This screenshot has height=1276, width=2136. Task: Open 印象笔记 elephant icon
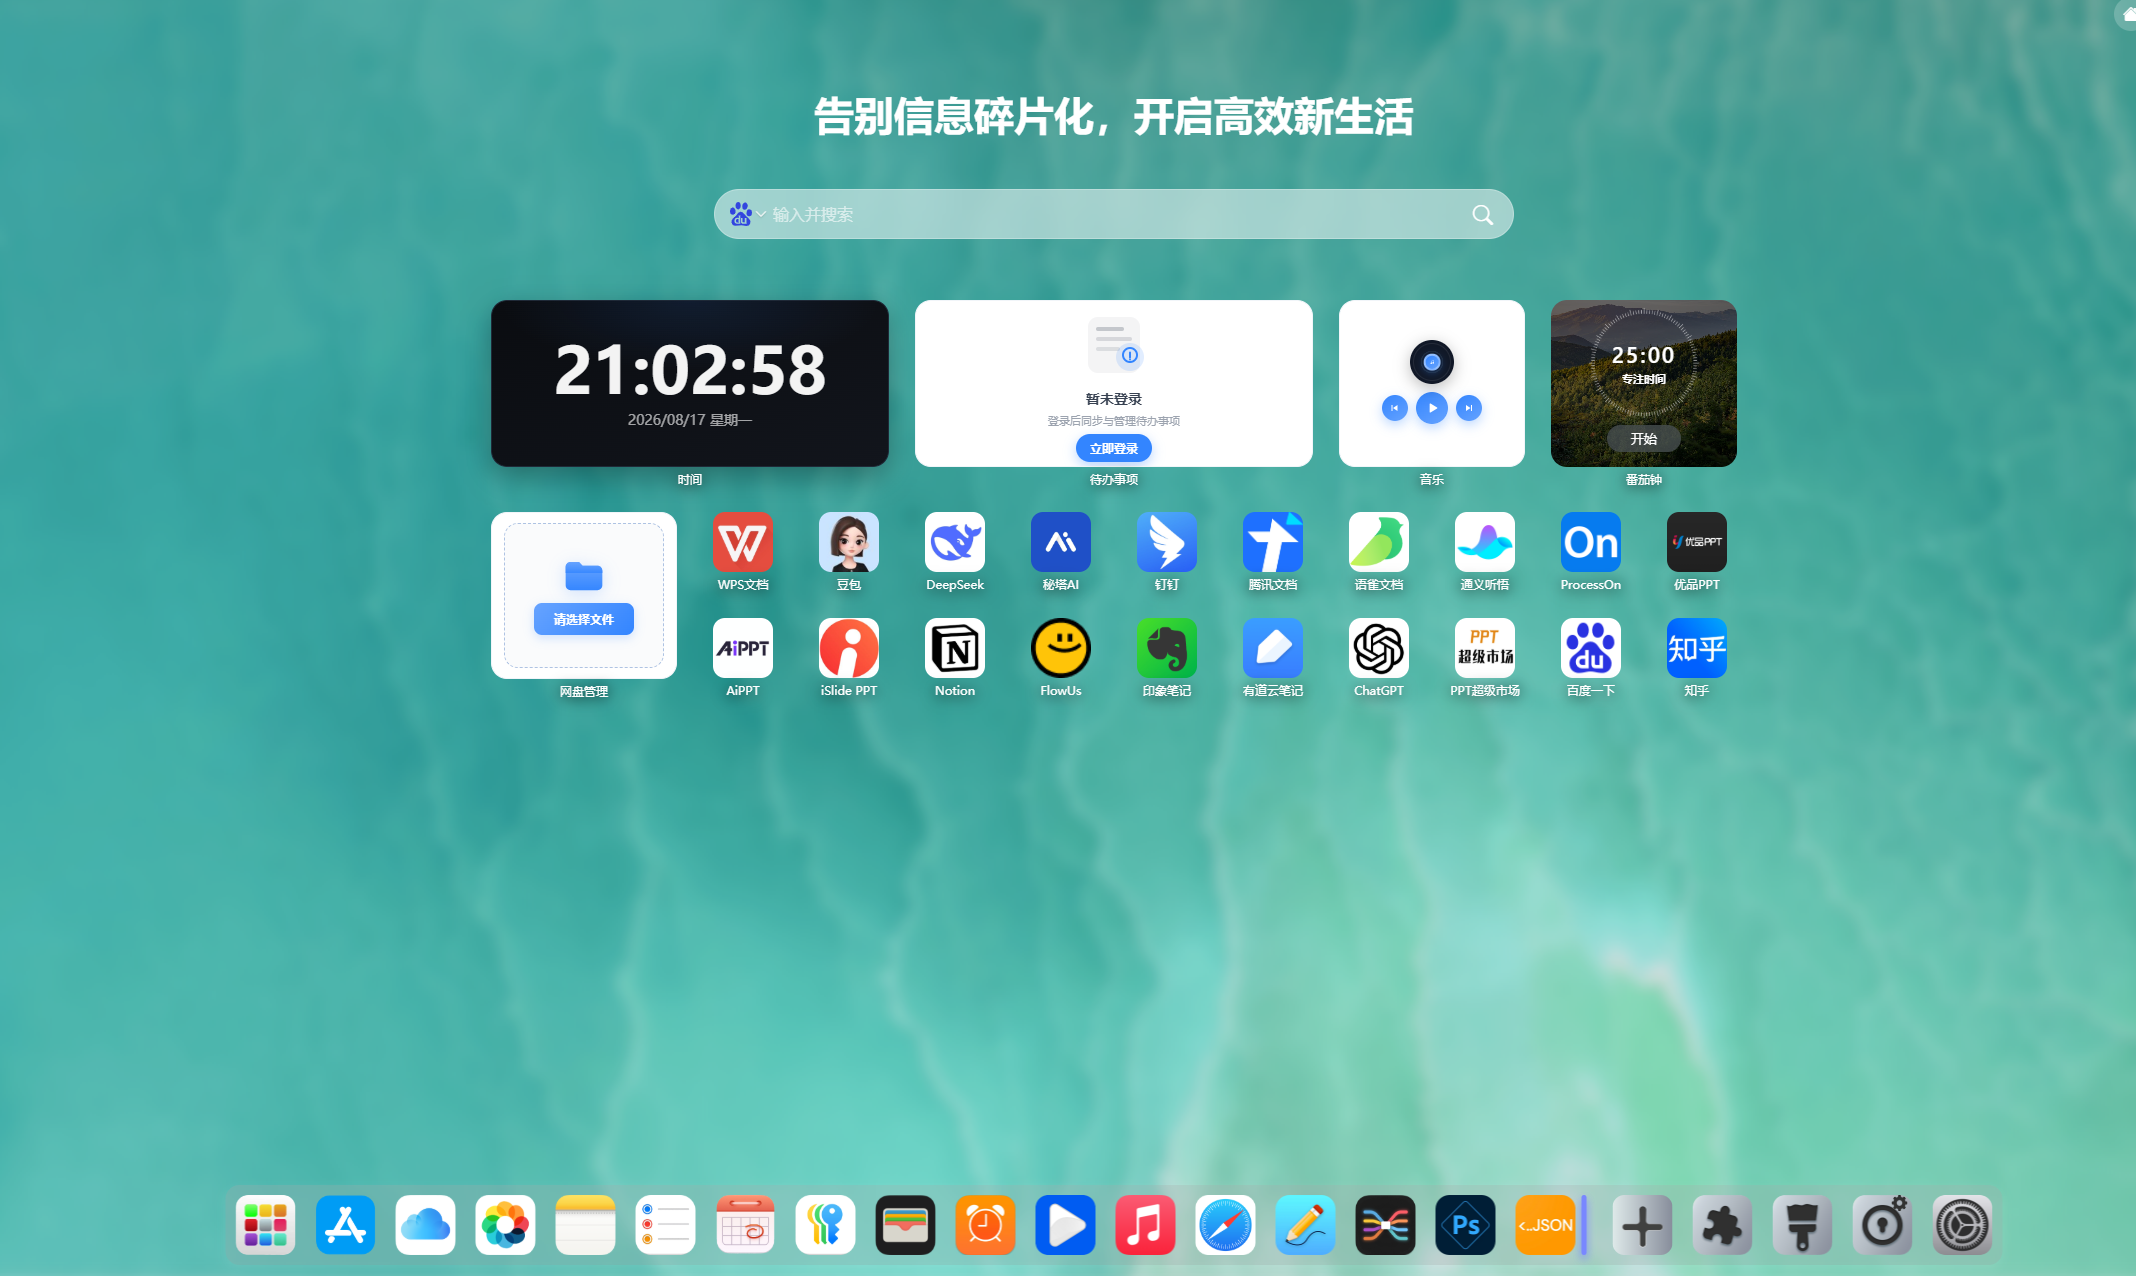(x=1167, y=648)
